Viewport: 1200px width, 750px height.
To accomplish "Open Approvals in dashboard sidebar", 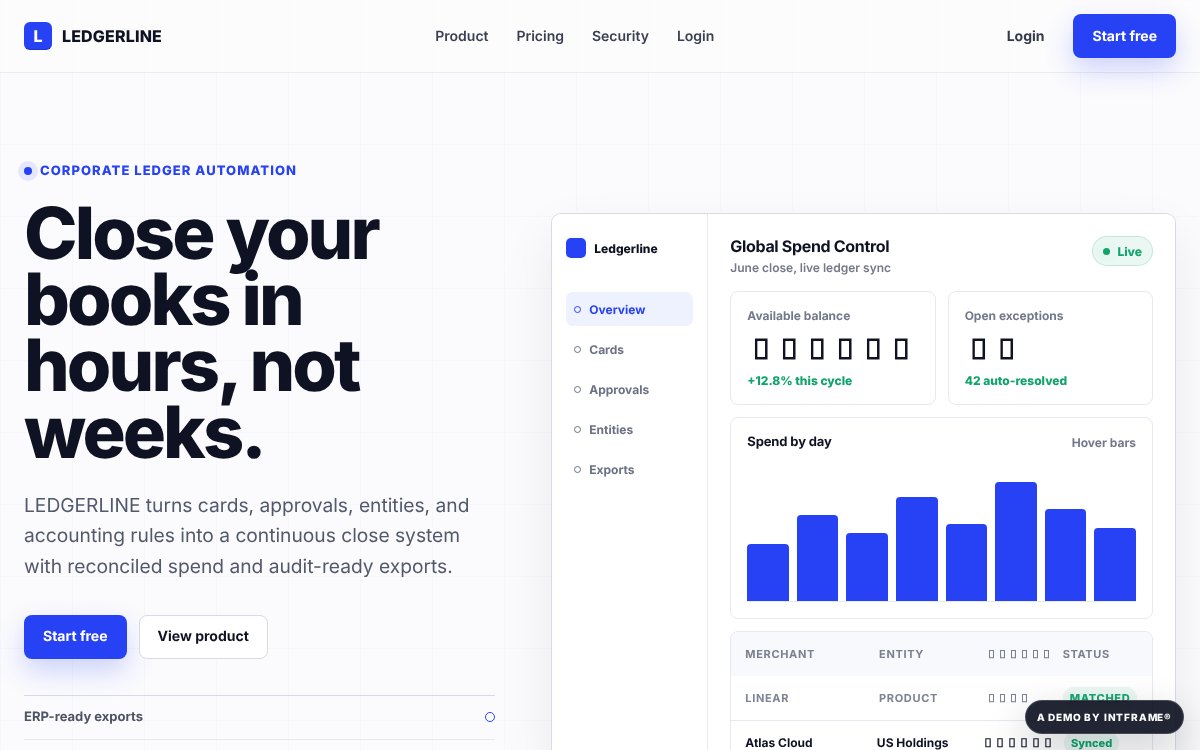I will pyautogui.click(x=629, y=389).
